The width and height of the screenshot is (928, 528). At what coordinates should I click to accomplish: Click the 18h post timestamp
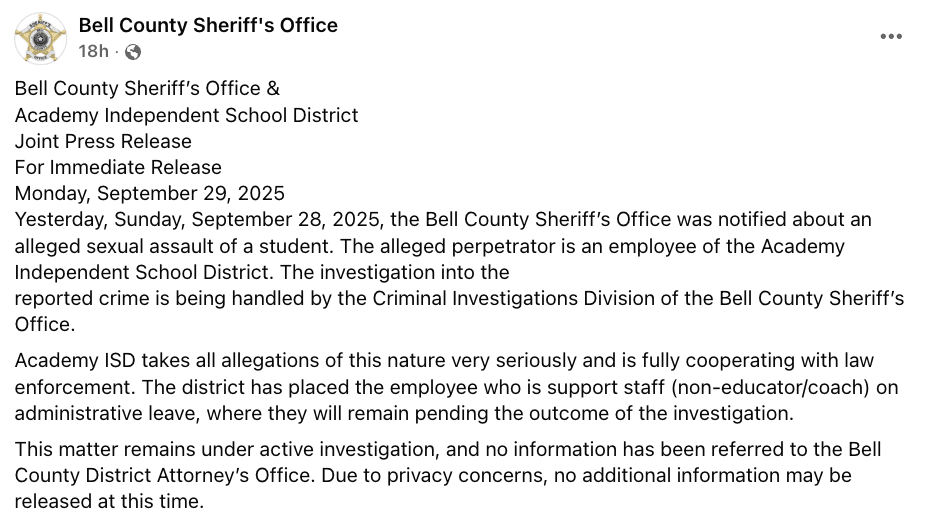tap(93, 51)
